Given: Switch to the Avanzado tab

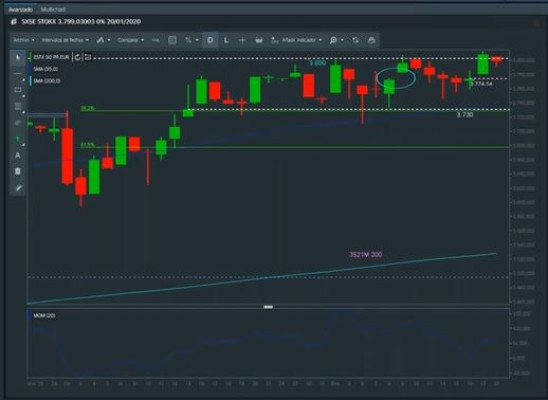Looking at the screenshot, I should point(20,9).
